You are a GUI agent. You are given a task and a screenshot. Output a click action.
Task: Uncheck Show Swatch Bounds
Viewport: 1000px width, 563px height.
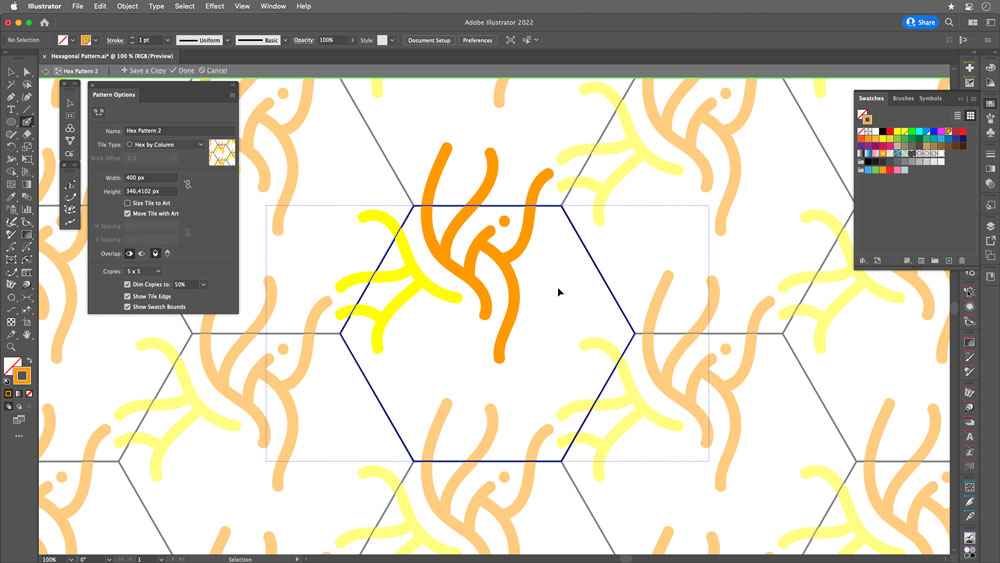click(x=128, y=307)
